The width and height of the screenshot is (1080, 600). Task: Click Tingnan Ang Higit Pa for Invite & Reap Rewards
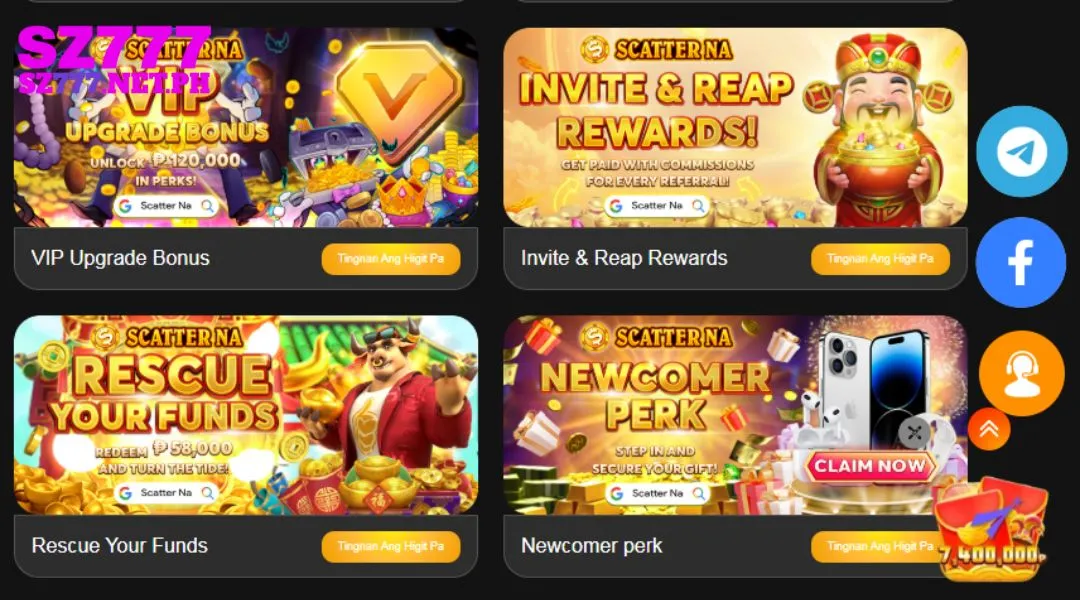tap(880, 259)
